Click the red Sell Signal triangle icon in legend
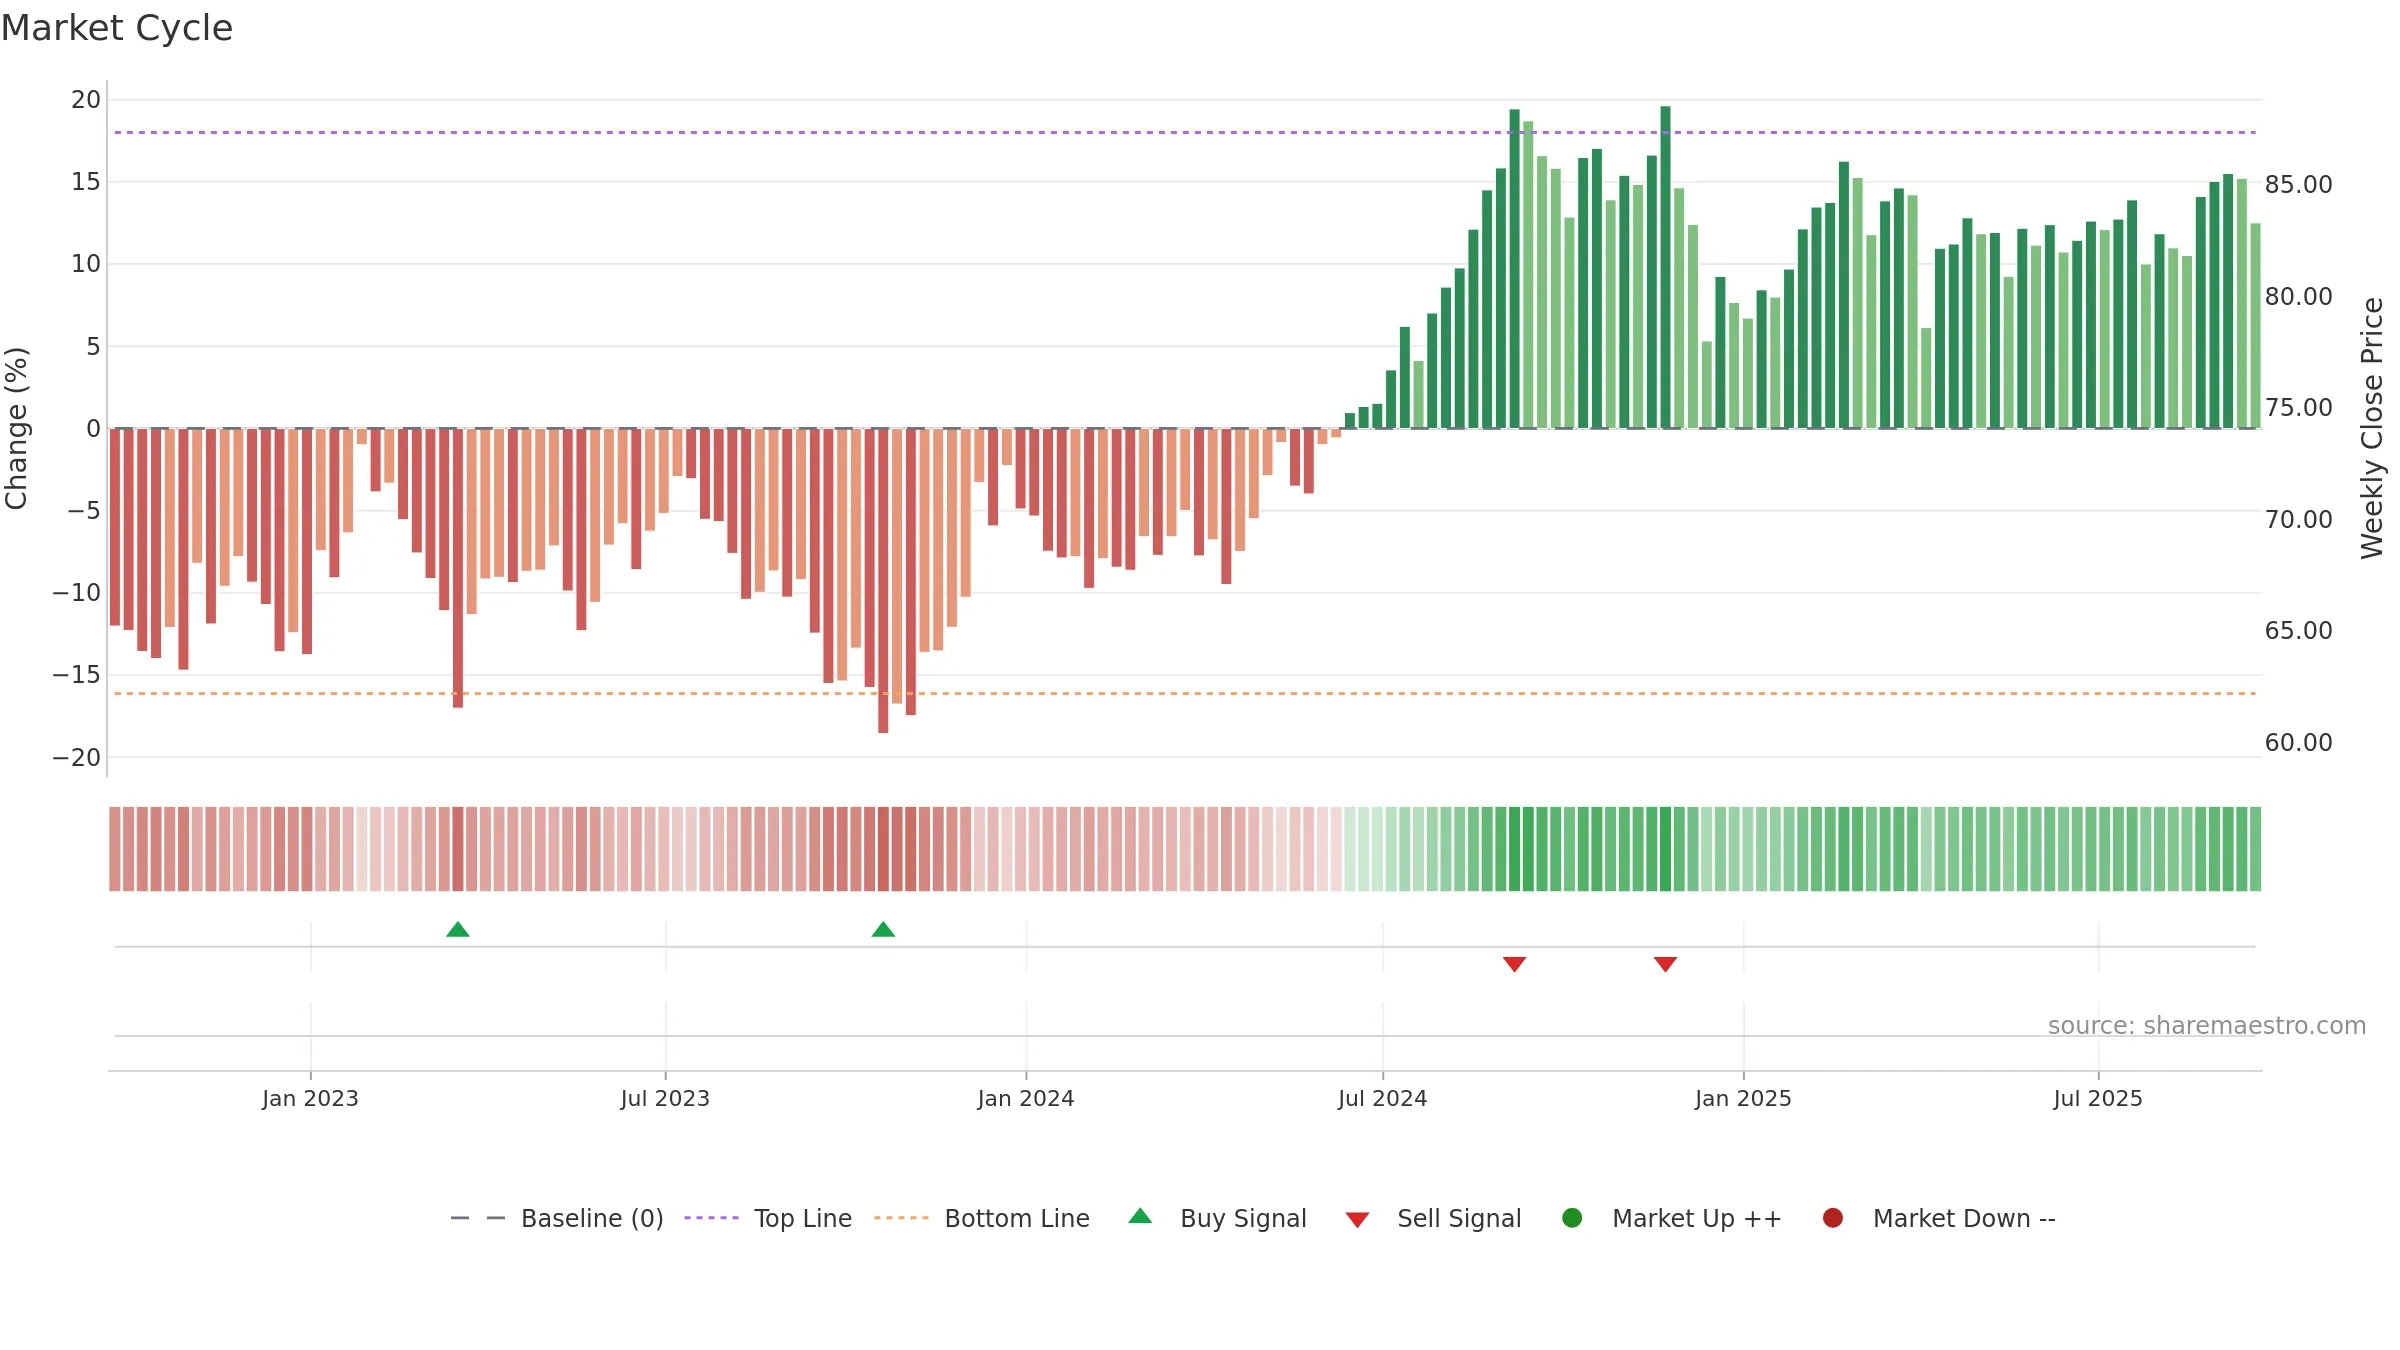 coord(1357,1220)
